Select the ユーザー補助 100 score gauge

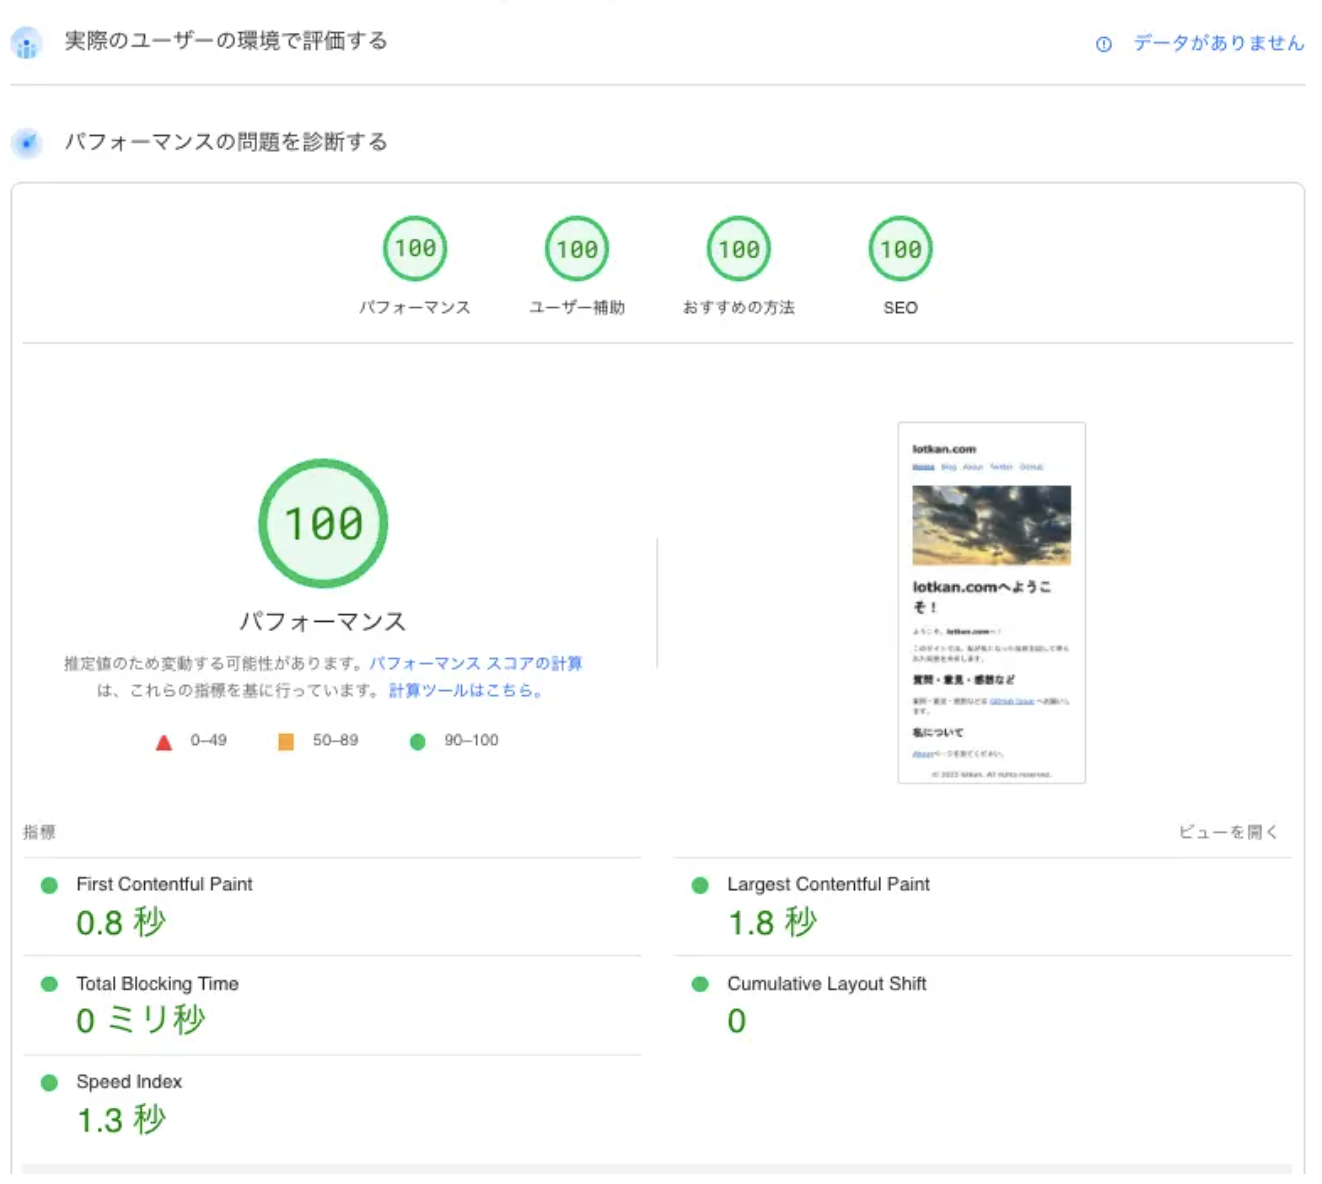577,248
